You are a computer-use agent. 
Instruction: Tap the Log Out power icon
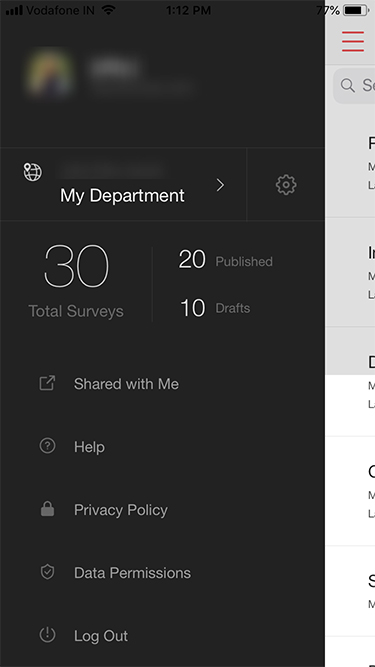(47, 635)
